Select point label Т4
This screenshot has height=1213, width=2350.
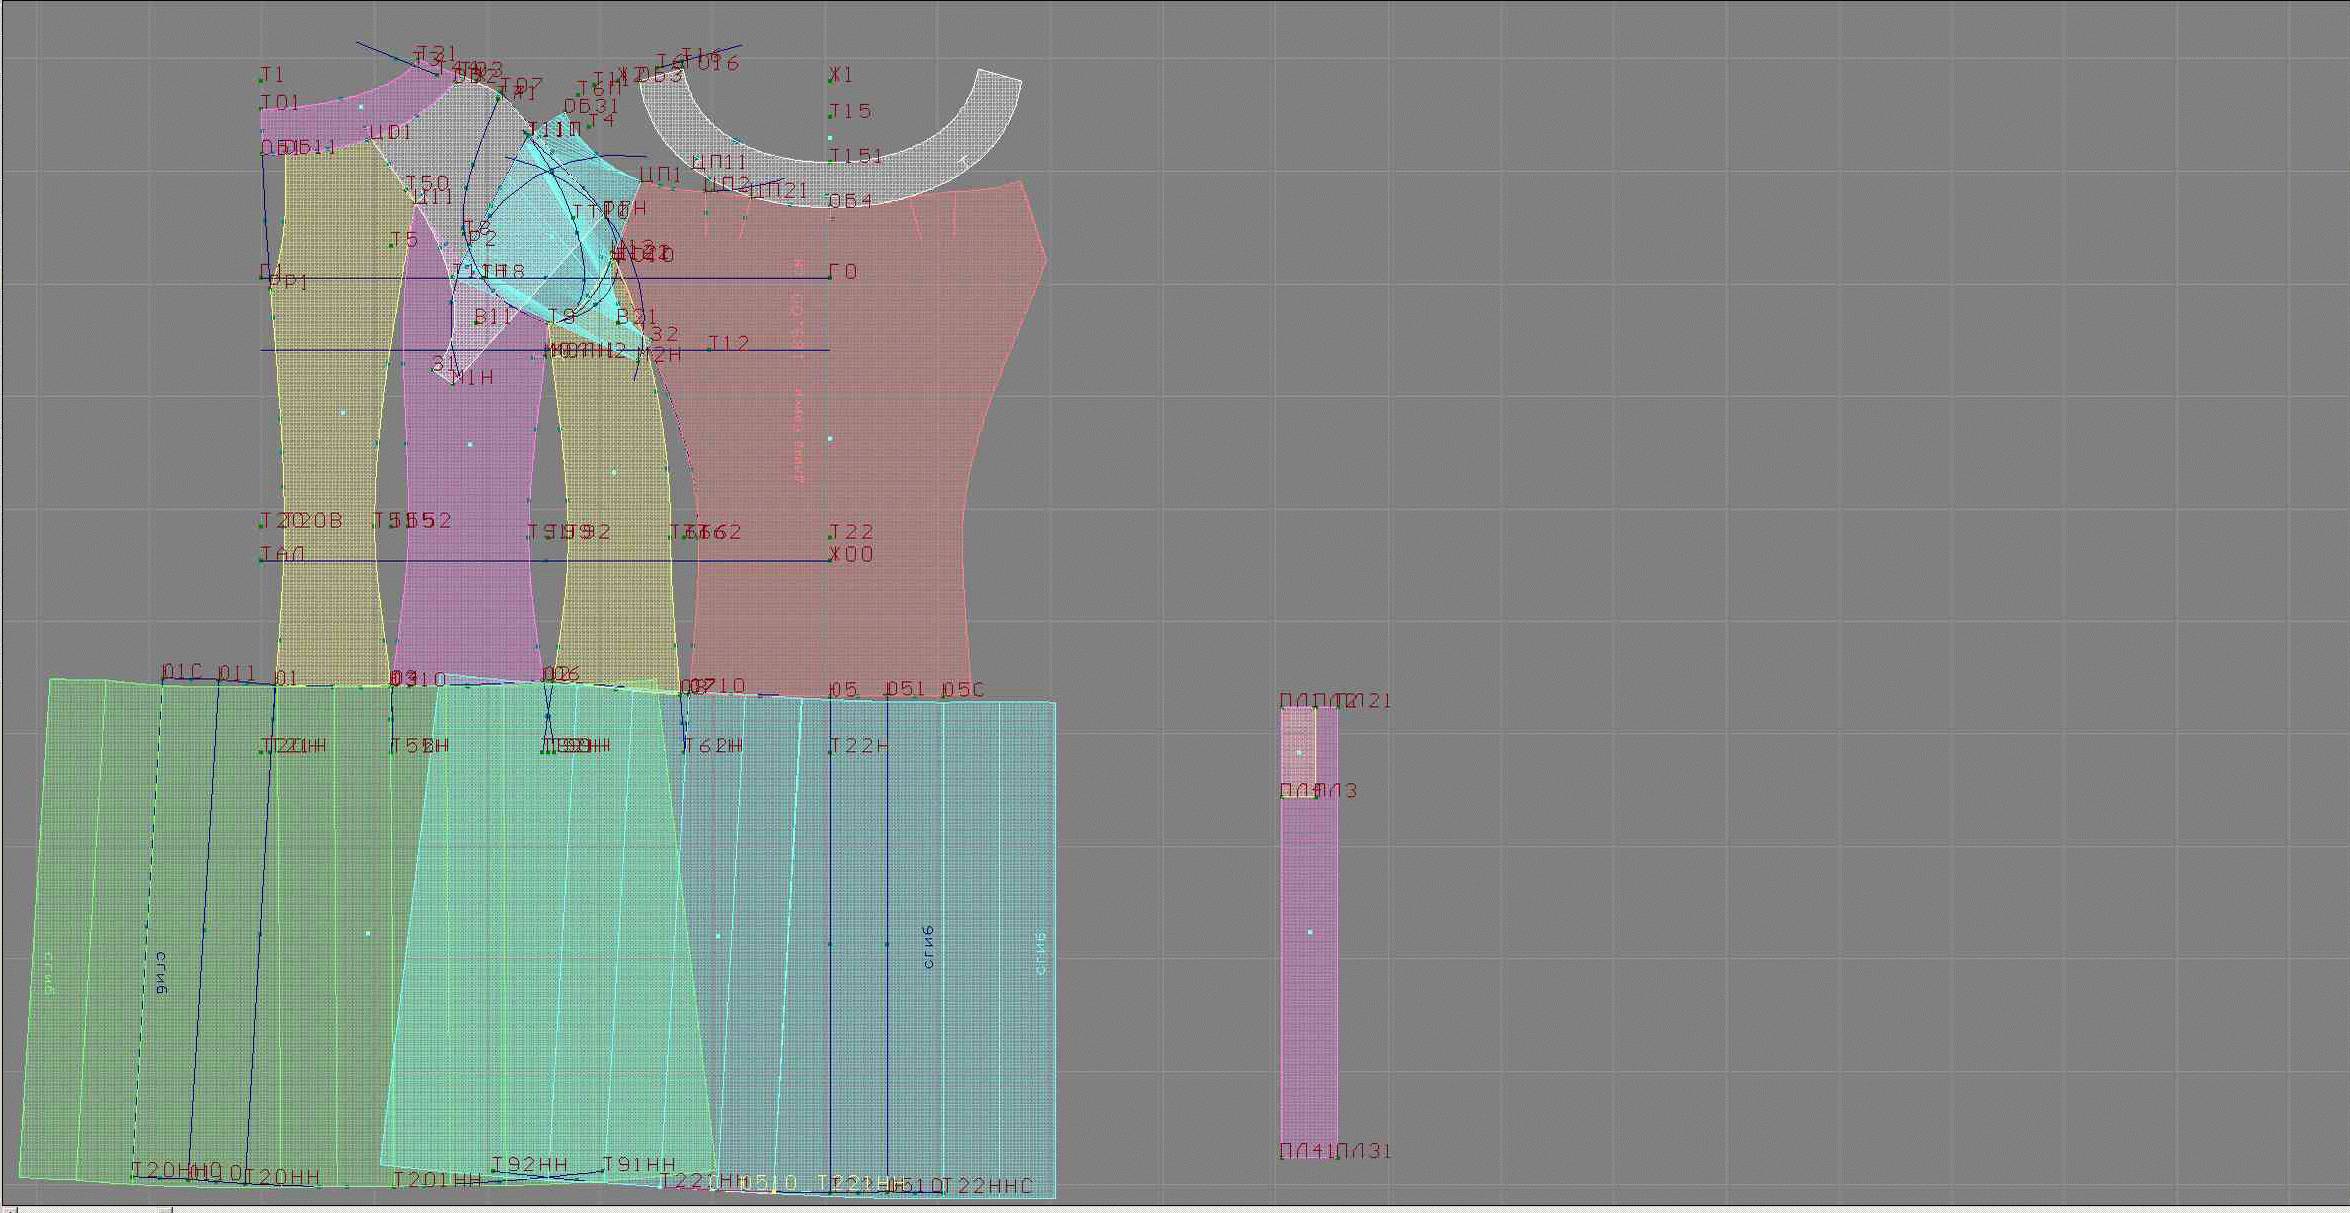[x=601, y=121]
